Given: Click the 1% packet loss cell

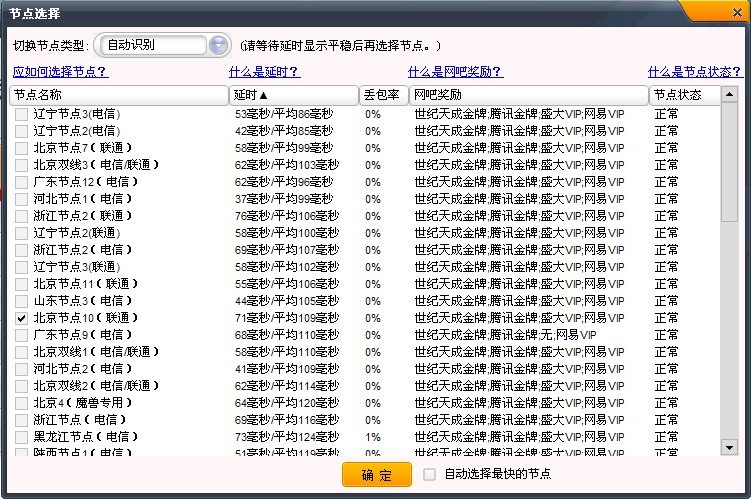Looking at the screenshot, I should tap(373, 437).
